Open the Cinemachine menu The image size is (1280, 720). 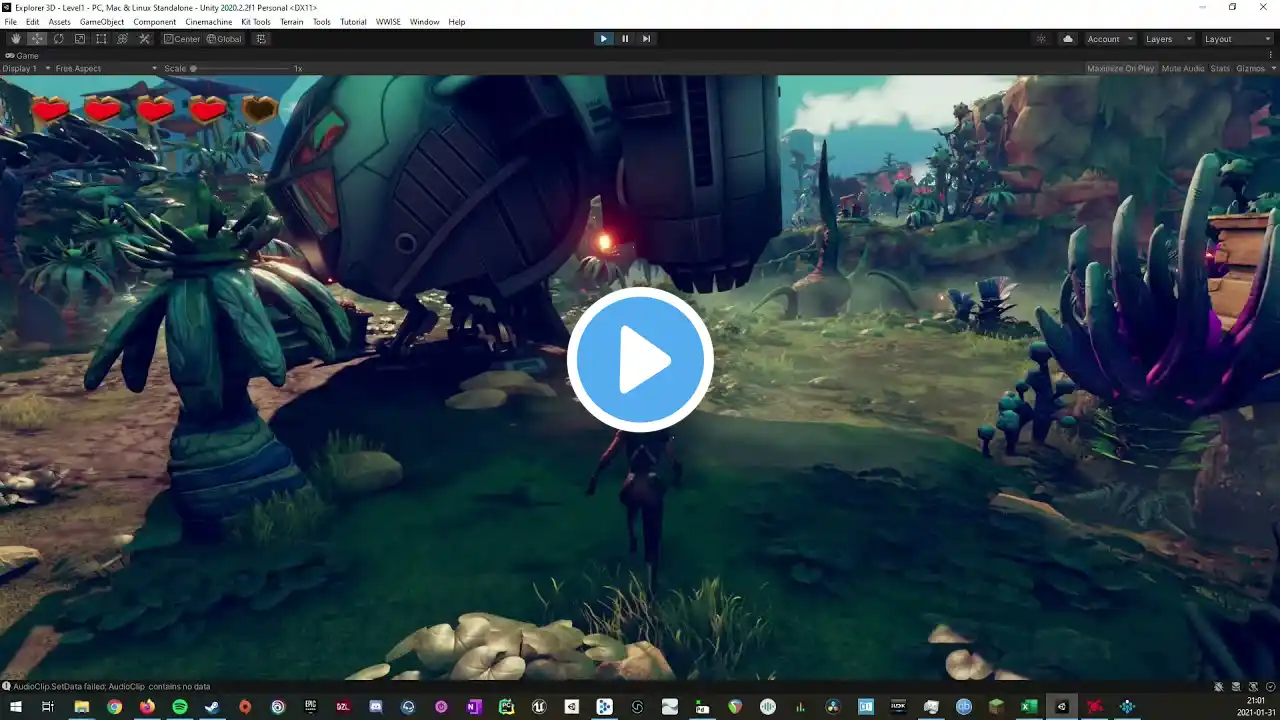208,22
